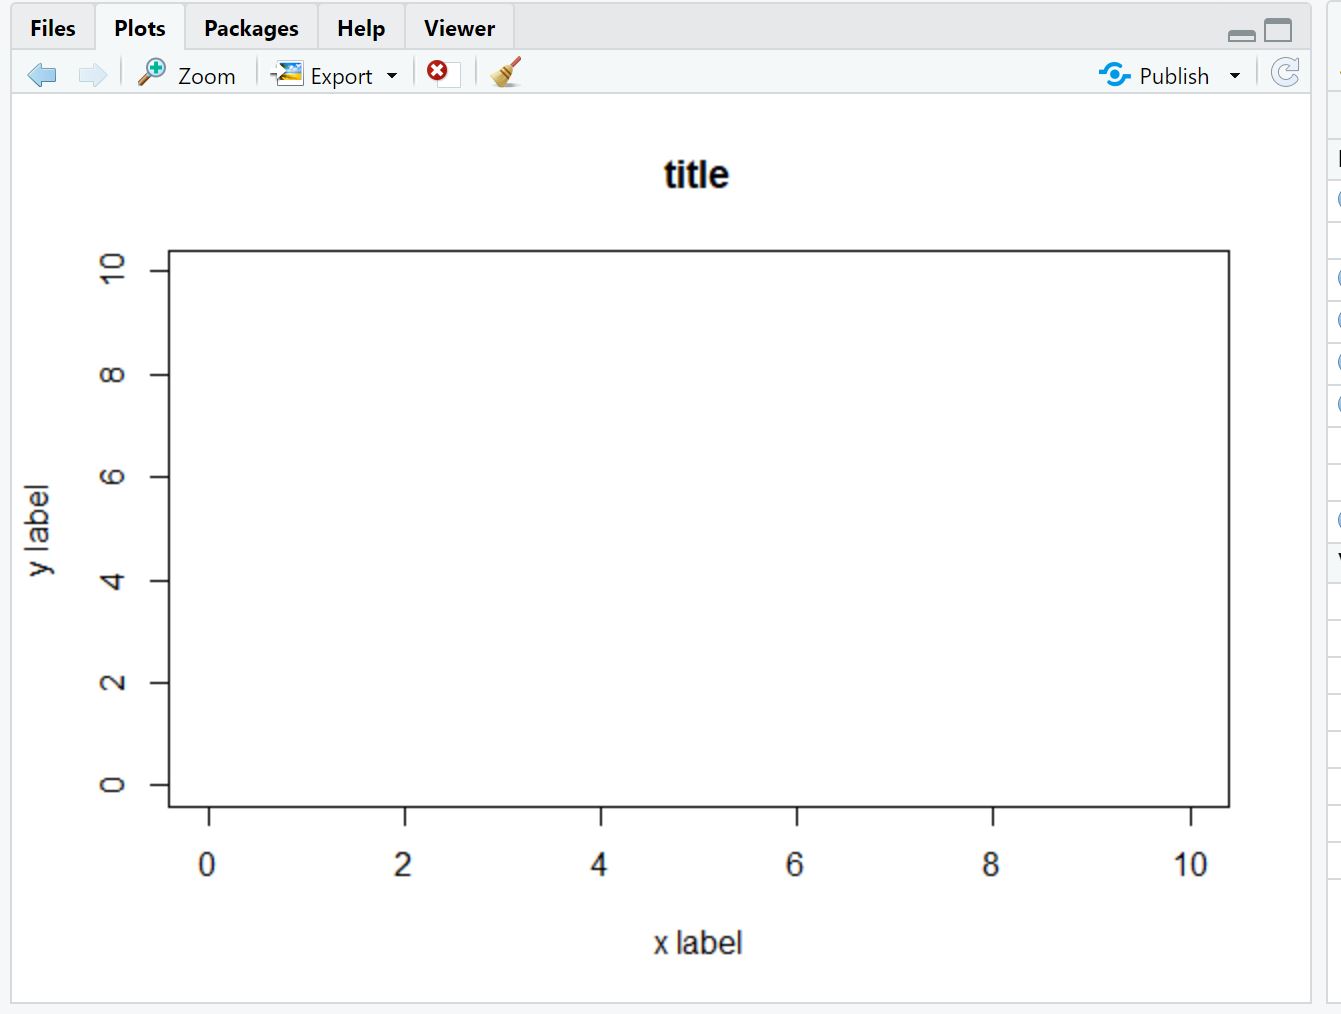Open the Help tab
The width and height of the screenshot is (1341, 1014).
pos(361,28)
